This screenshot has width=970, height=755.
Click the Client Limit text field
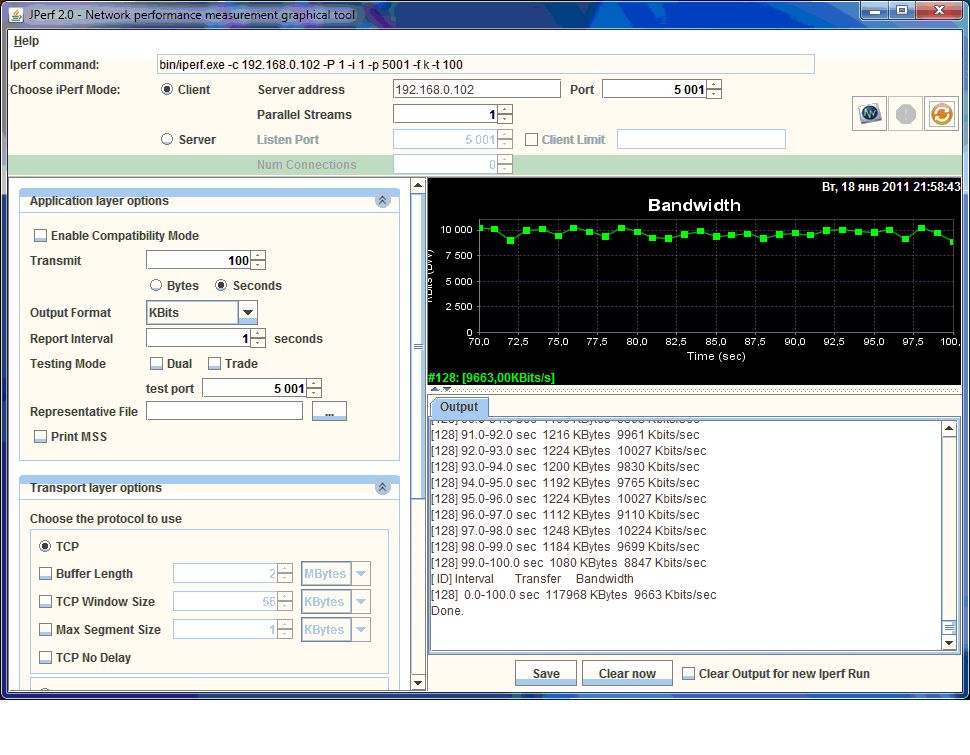click(x=702, y=139)
